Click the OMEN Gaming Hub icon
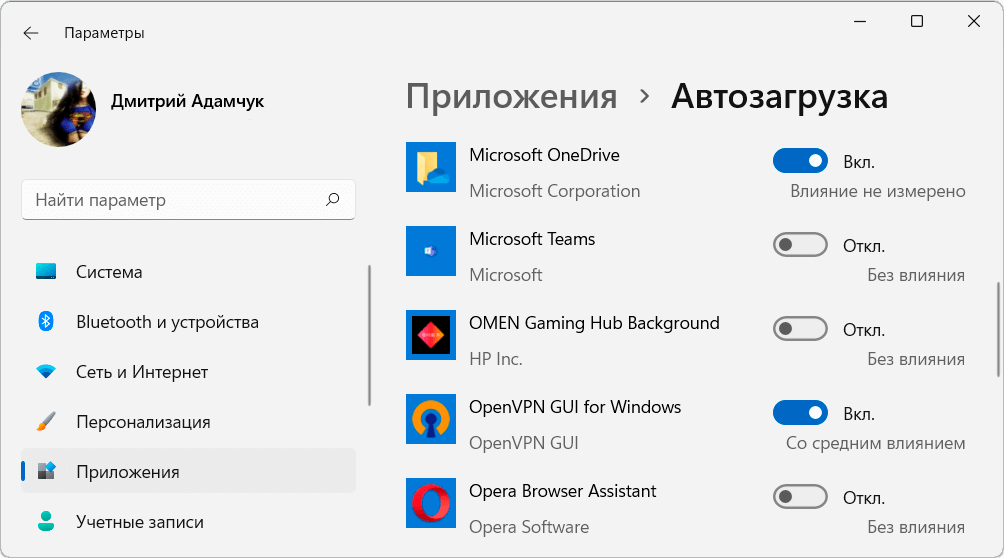The height and width of the screenshot is (558, 1004). (431, 335)
